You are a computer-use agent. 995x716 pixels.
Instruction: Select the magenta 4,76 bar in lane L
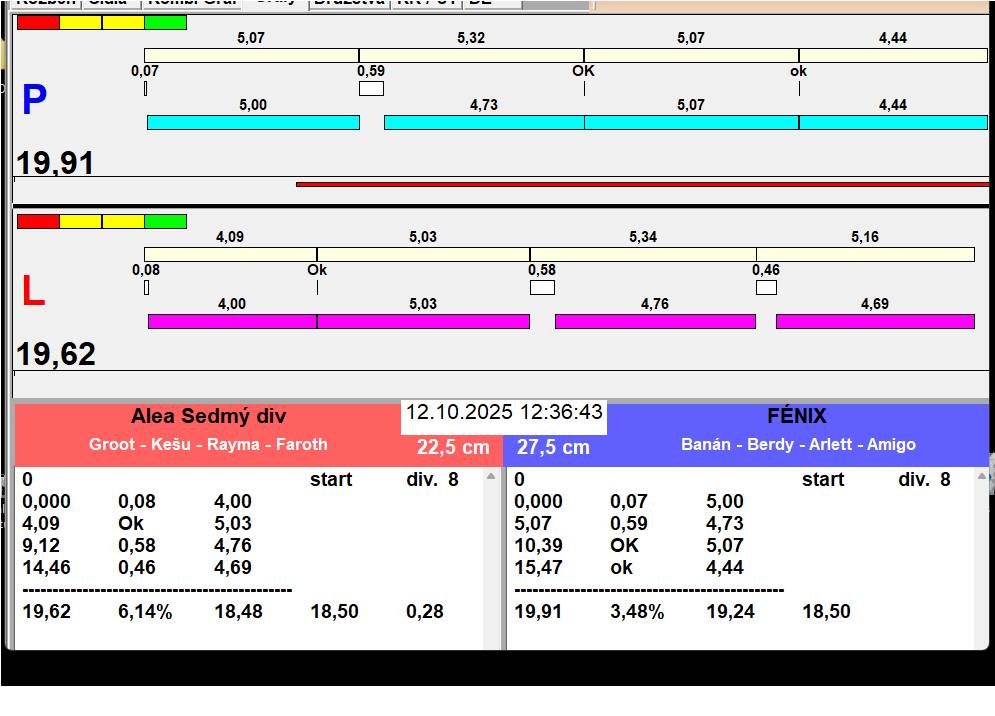(x=656, y=321)
